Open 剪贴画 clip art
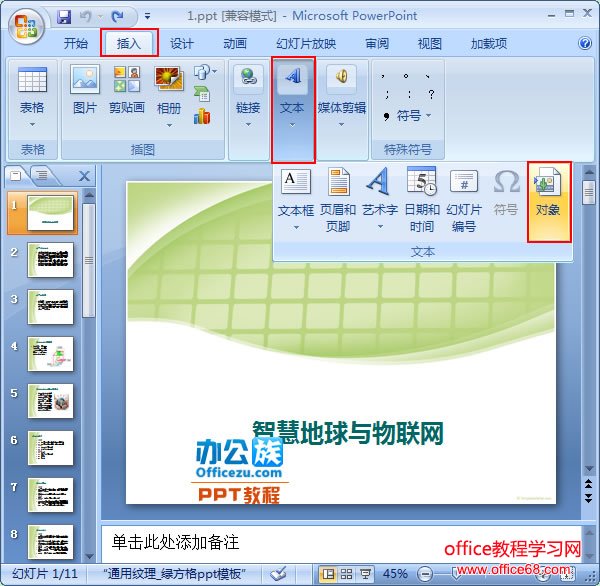The image size is (600, 586). click(x=127, y=90)
